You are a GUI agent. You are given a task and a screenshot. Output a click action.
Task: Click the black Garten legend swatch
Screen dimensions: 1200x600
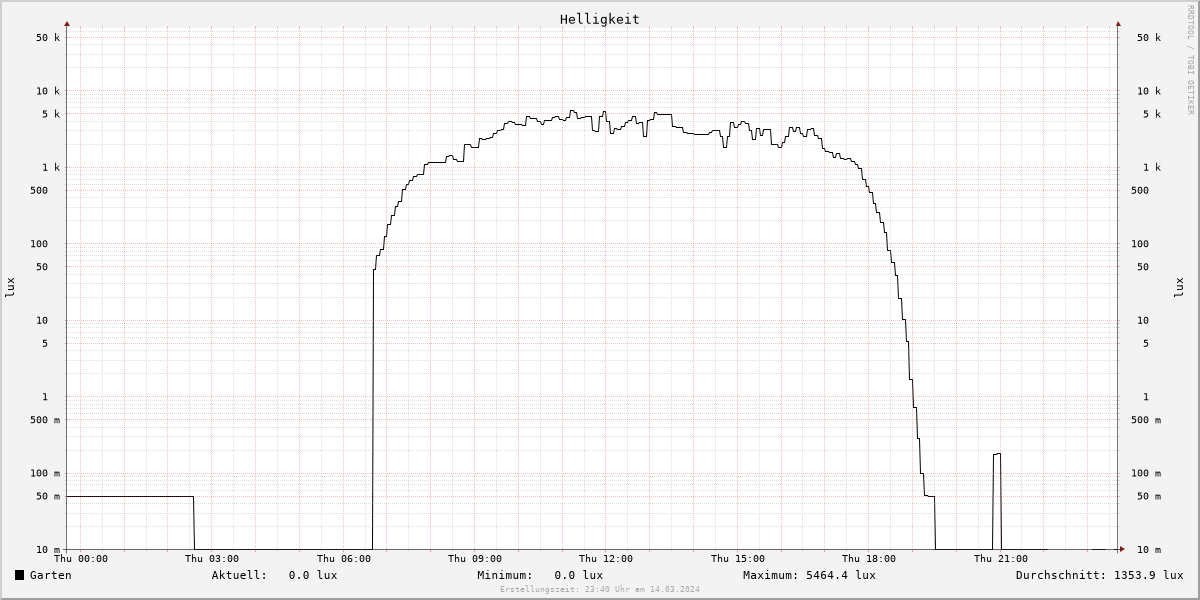(20, 575)
